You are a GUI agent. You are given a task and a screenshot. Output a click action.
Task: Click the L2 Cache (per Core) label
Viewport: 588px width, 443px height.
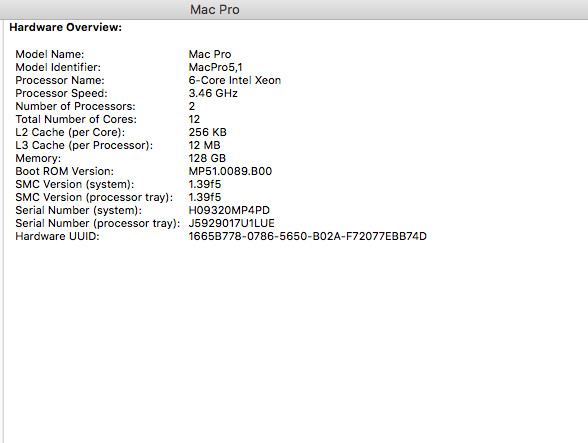pos(70,132)
